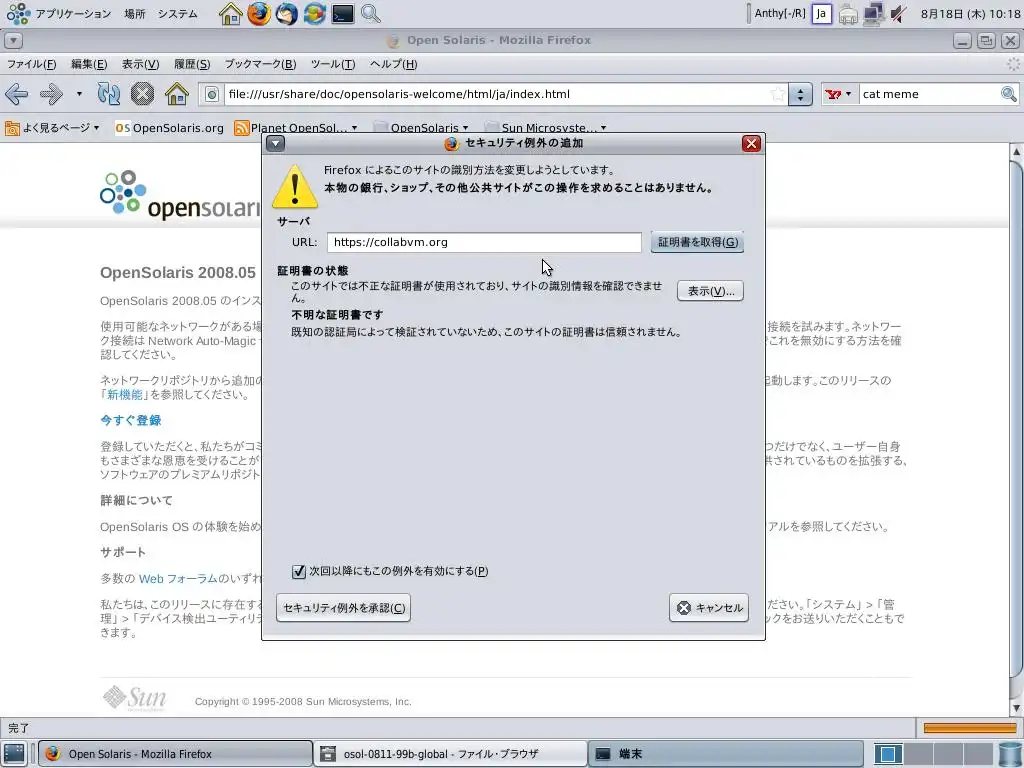Open the 場所 panel menu

(135, 14)
